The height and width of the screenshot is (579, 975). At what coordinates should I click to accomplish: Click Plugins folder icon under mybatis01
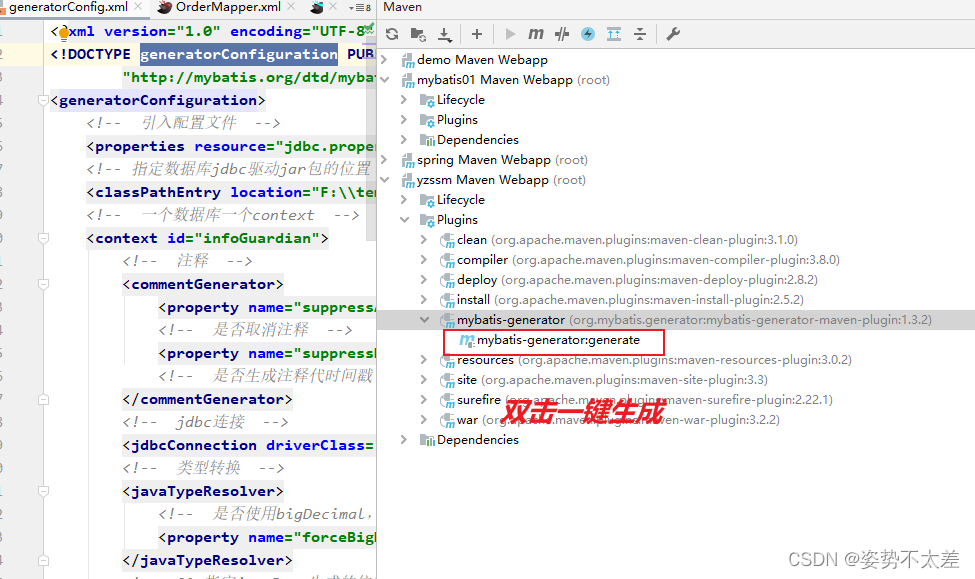click(x=427, y=120)
